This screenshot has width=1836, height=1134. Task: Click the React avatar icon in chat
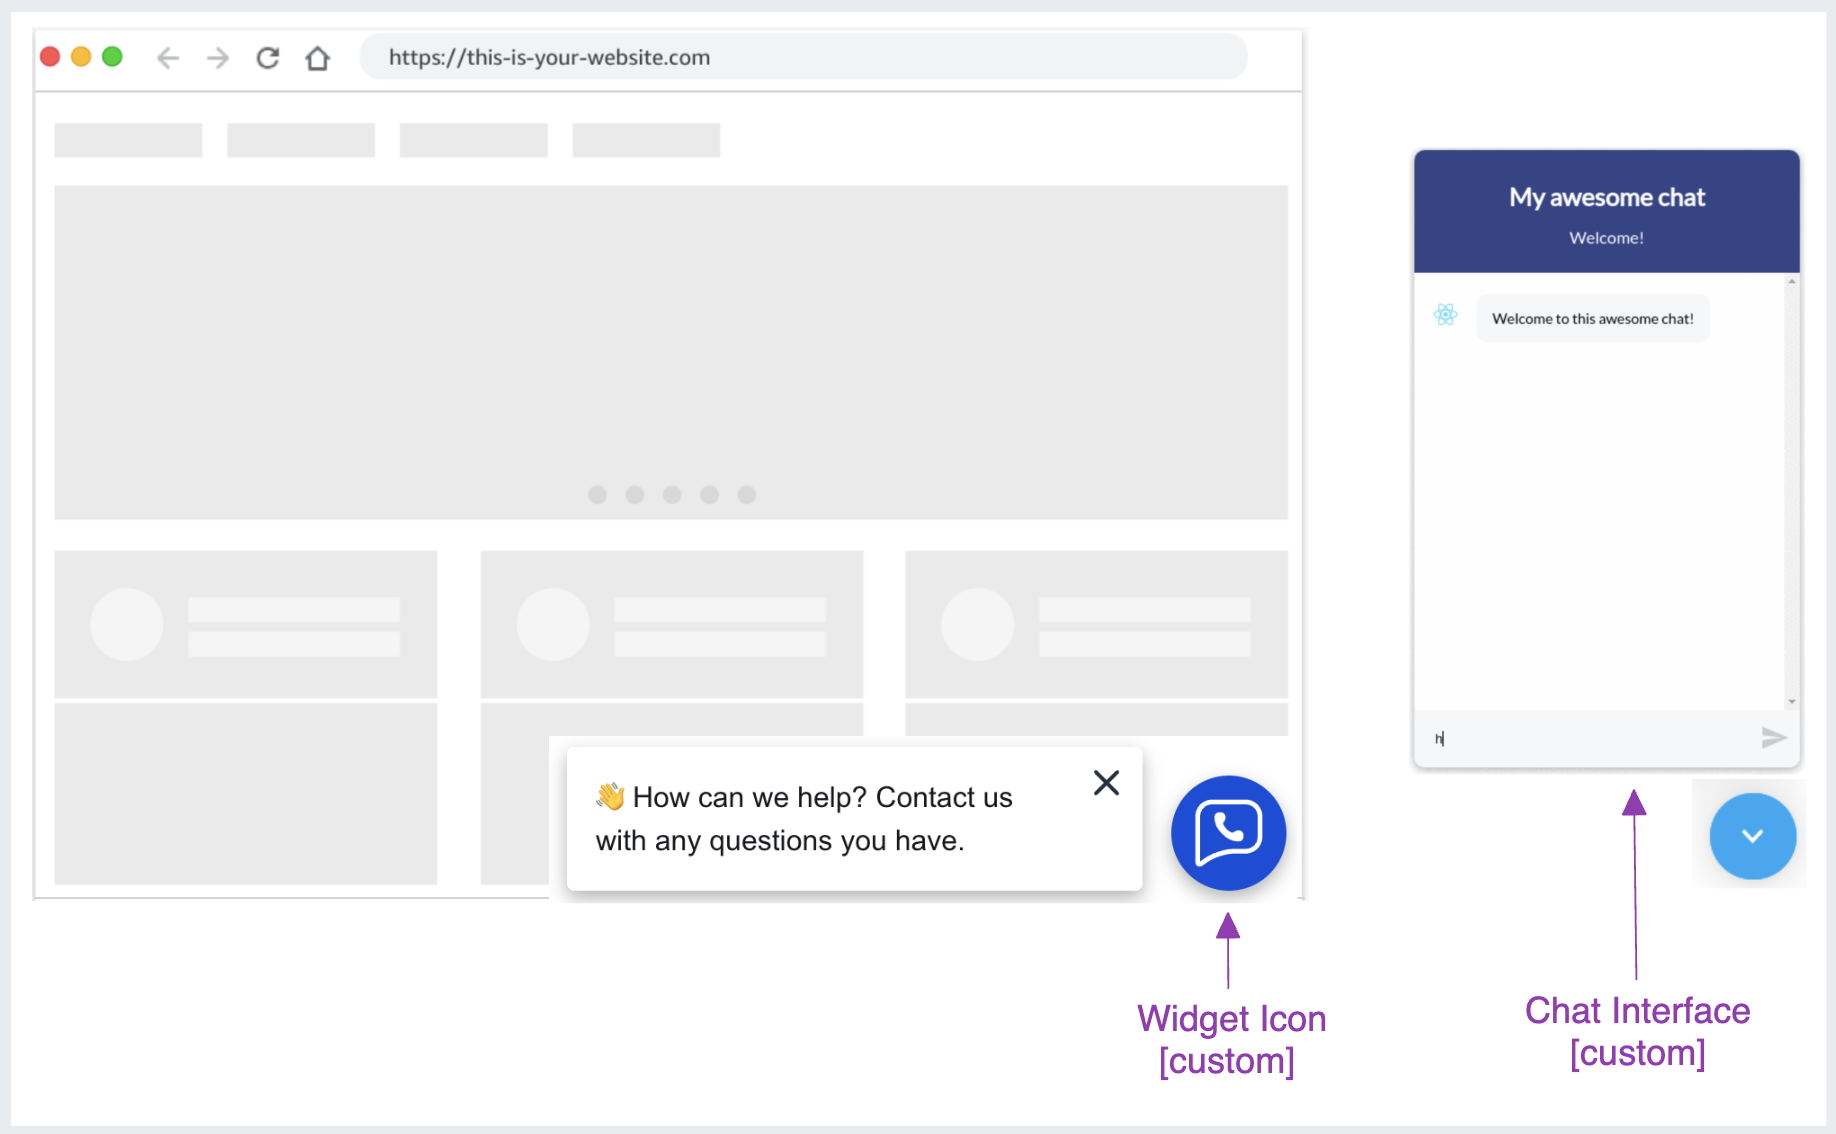click(x=1445, y=315)
